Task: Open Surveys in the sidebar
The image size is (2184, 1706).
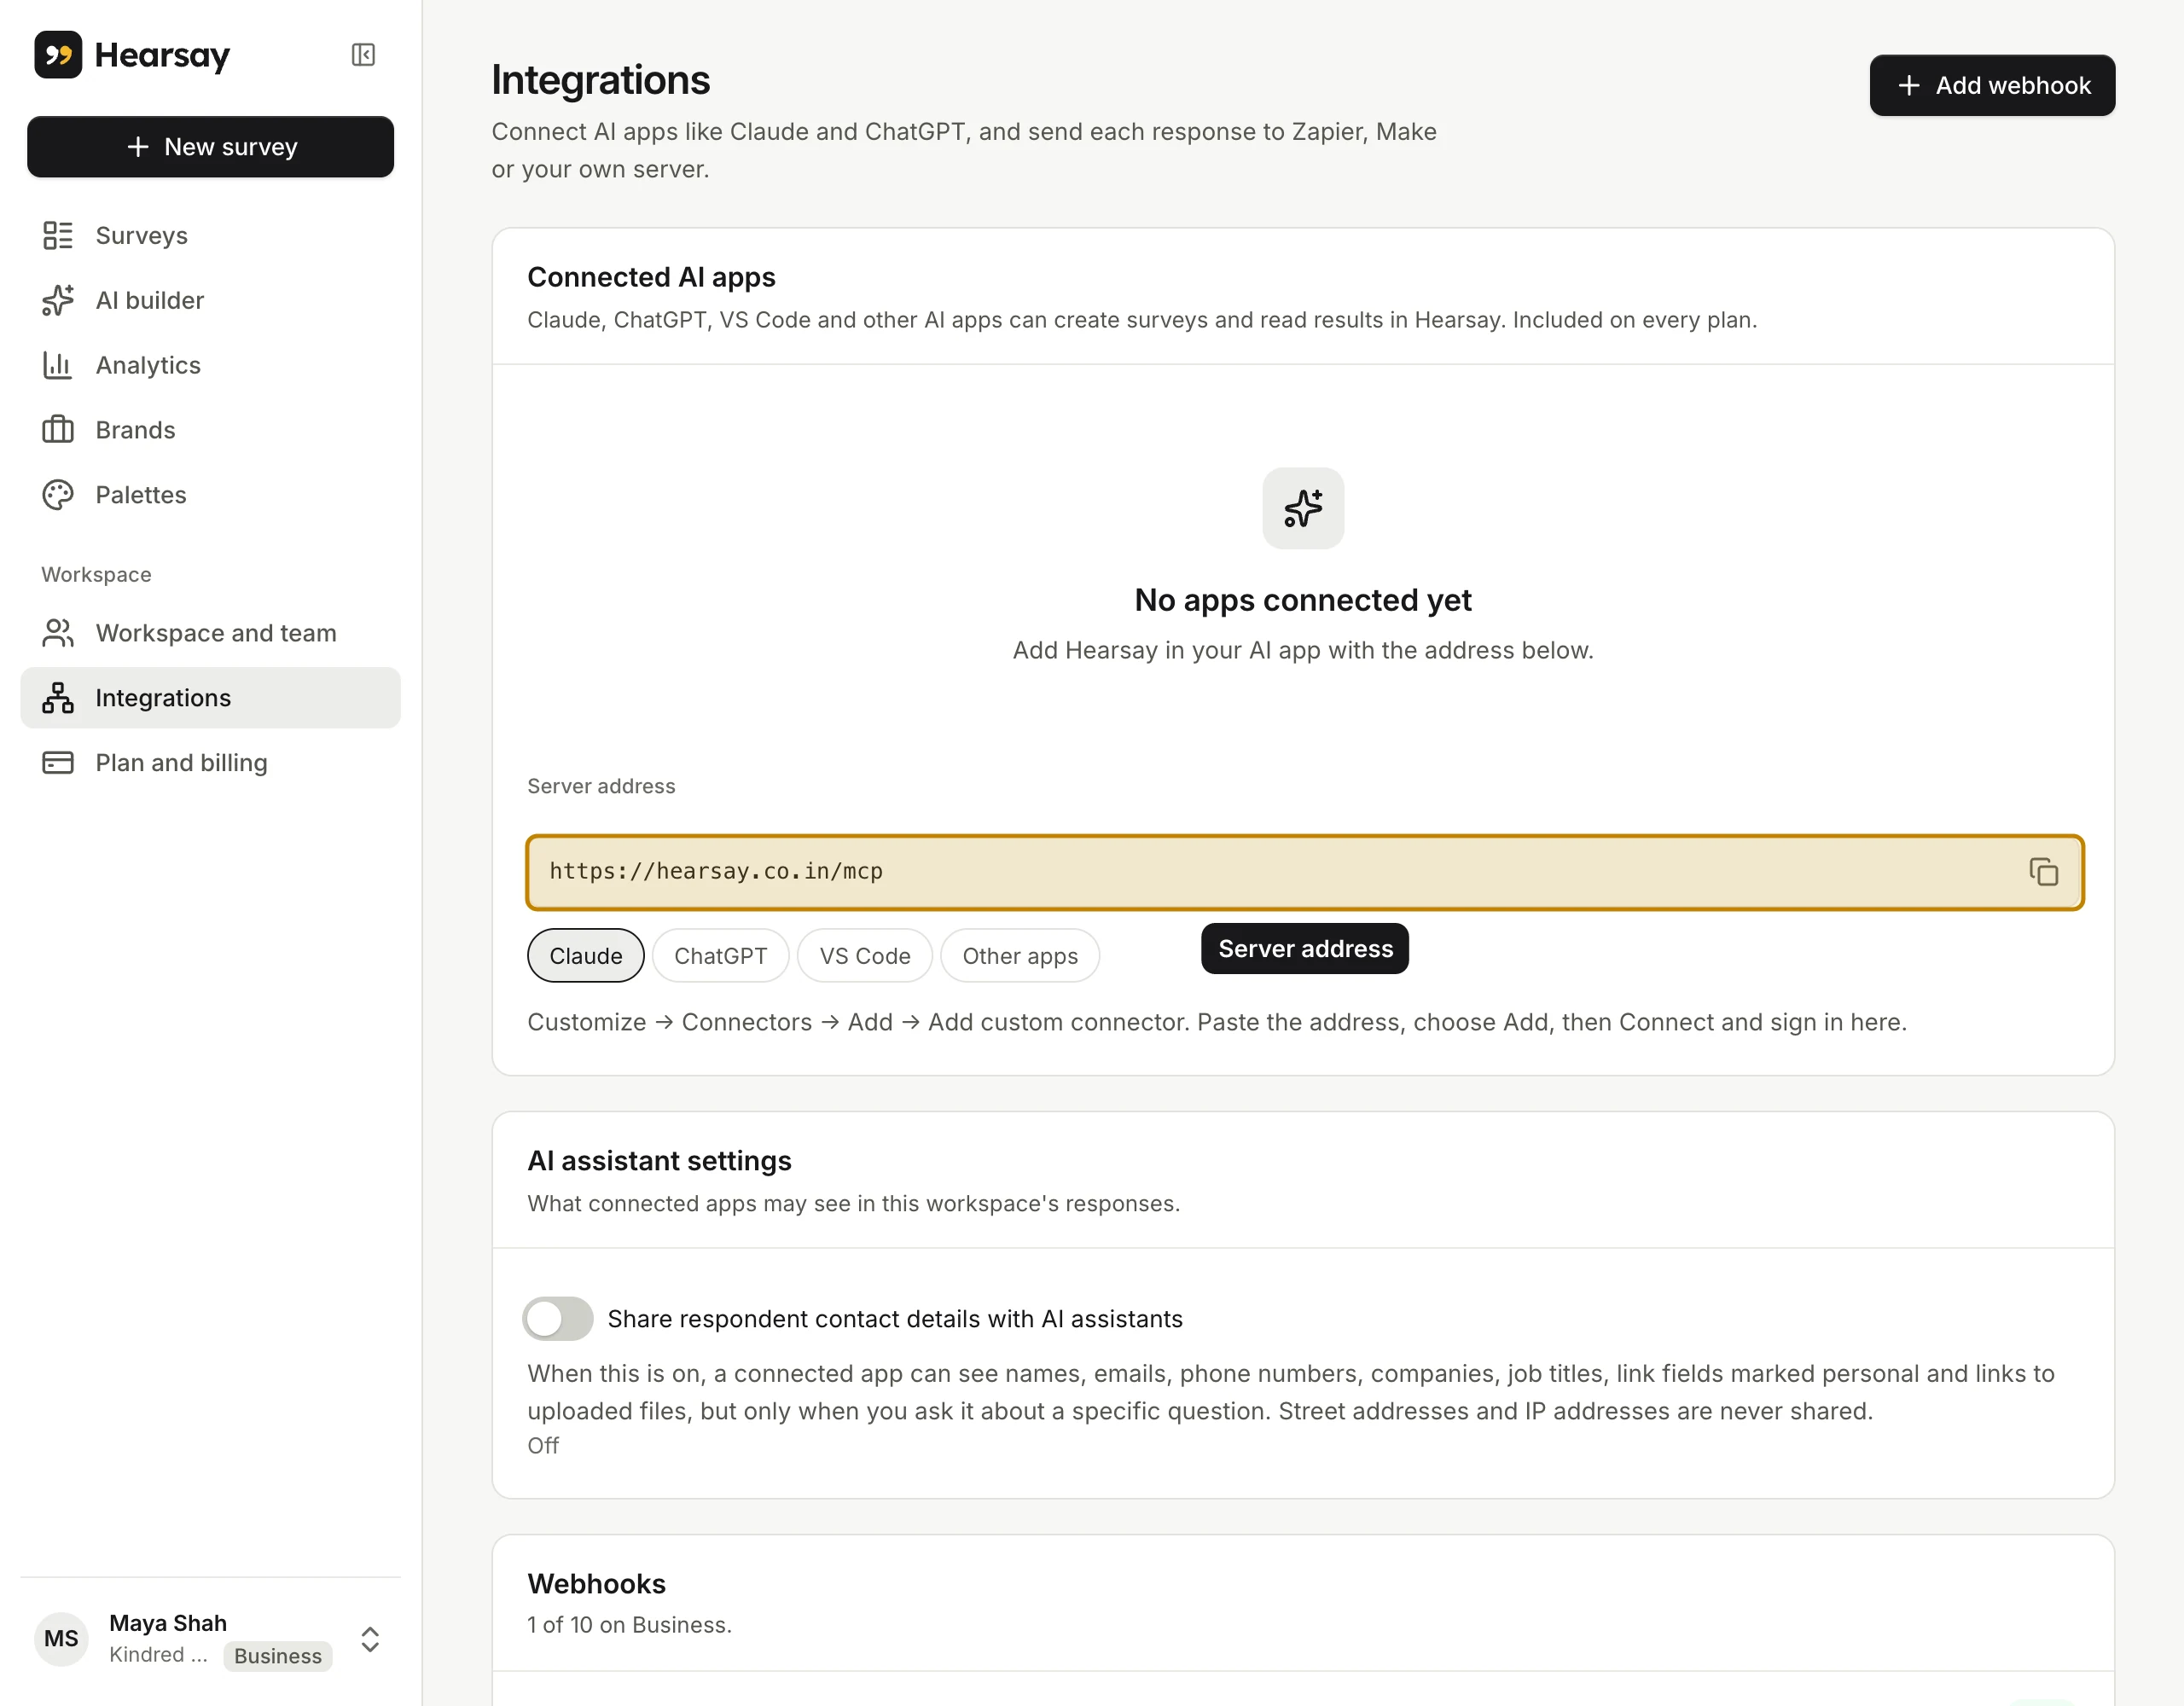Action: coord(210,235)
